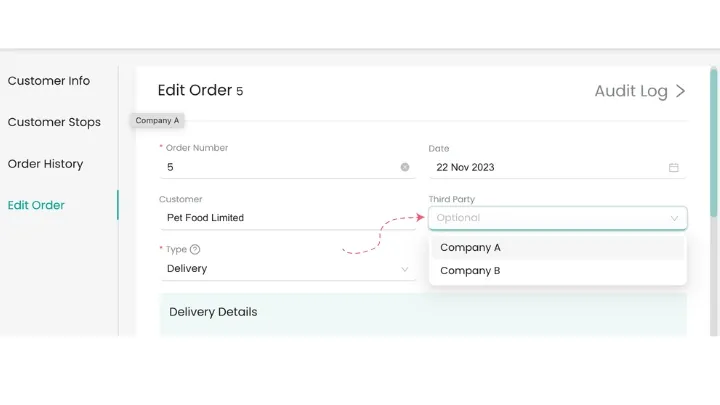
Task: Open the Audit Log link
Action: [631, 91]
